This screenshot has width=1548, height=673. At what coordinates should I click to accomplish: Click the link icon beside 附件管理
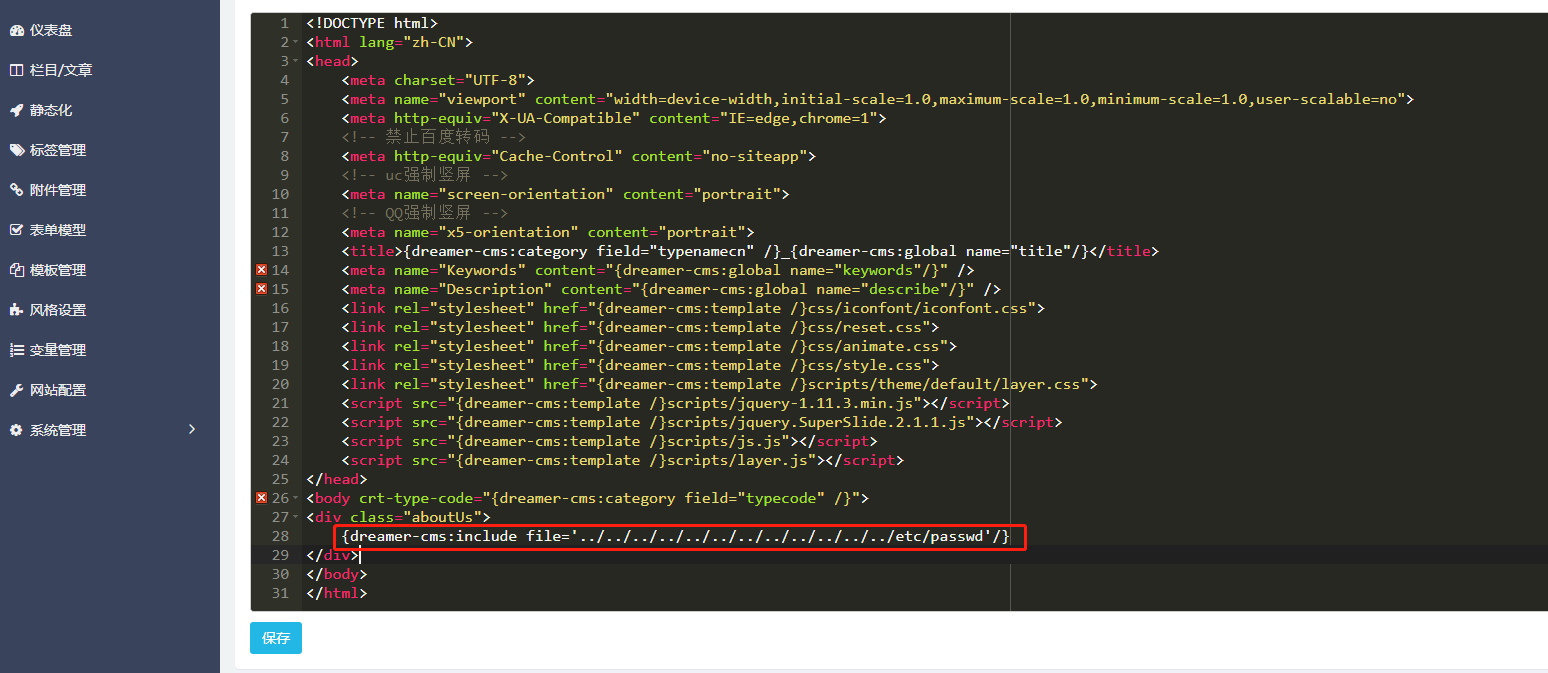pyautogui.click(x=16, y=190)
